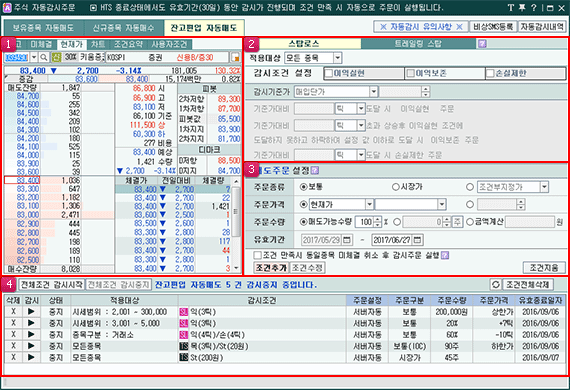Viewport: 570px width, 390px height.
Task: Click the 감시기준가 value stepper arrows
Action: click(425, 92)
